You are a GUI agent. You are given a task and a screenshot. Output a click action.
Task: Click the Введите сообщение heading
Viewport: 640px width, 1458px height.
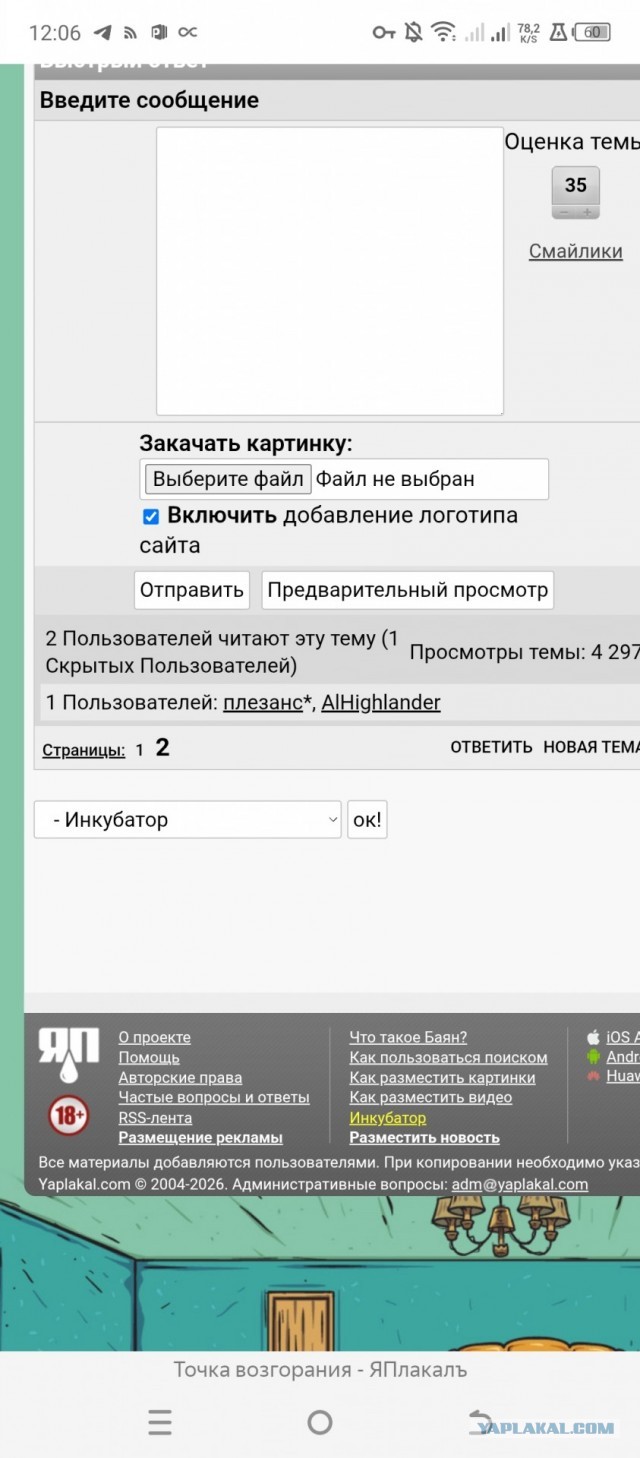(x=149, y=100)
